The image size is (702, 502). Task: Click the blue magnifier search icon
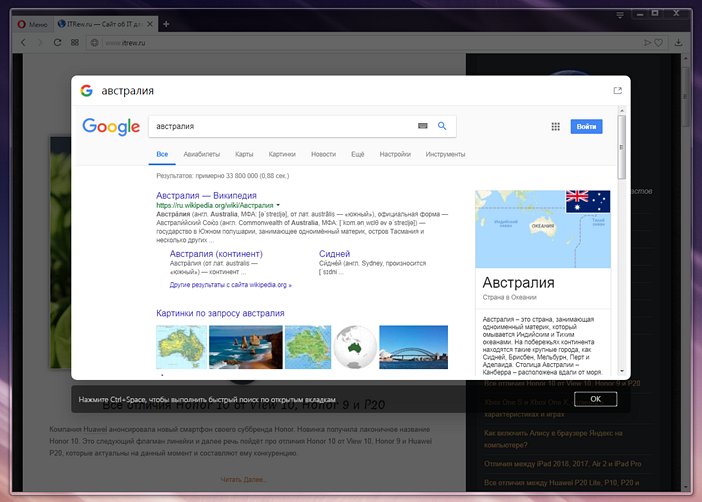tap(442, 126)
